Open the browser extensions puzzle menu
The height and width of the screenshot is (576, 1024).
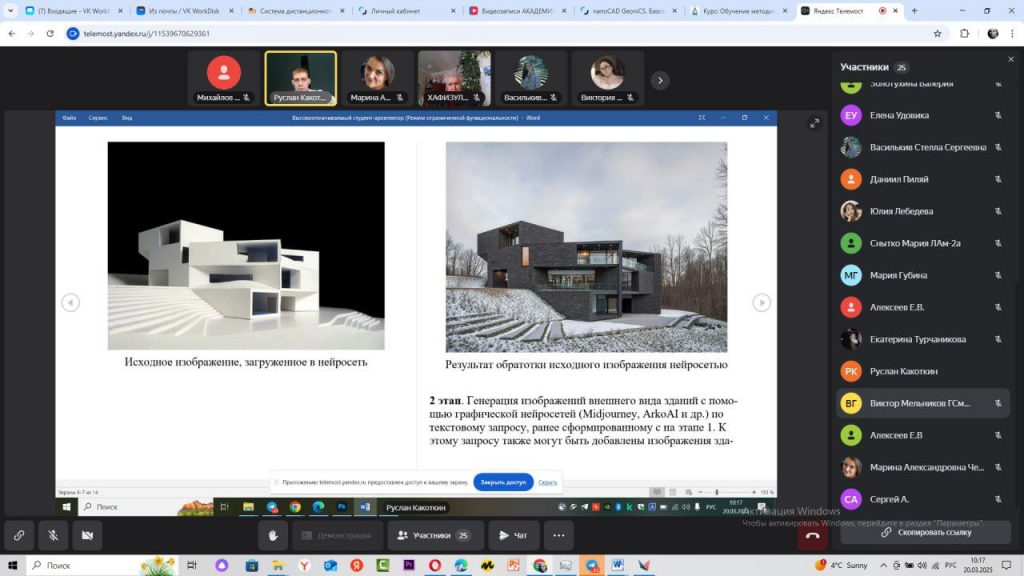pyautogui.click(x=964, y=33)
